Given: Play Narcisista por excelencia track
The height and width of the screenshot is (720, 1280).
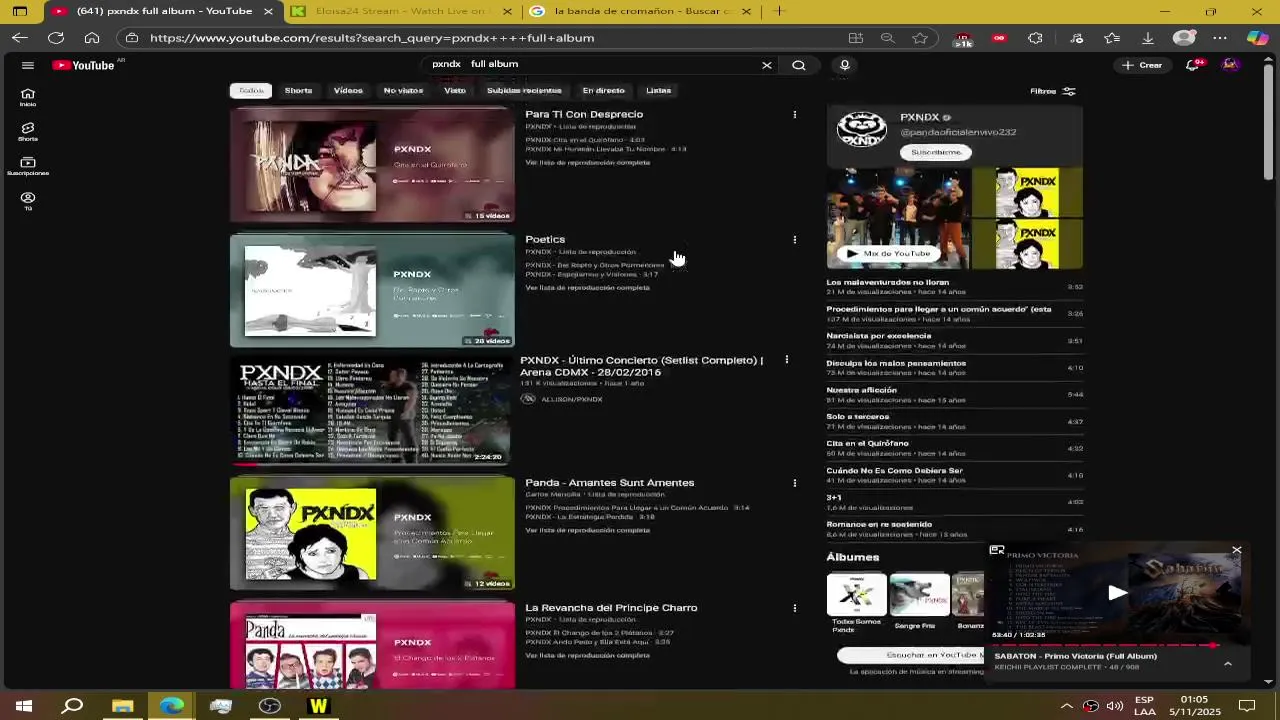Looking at the screenshot, I should coord(954,341).
